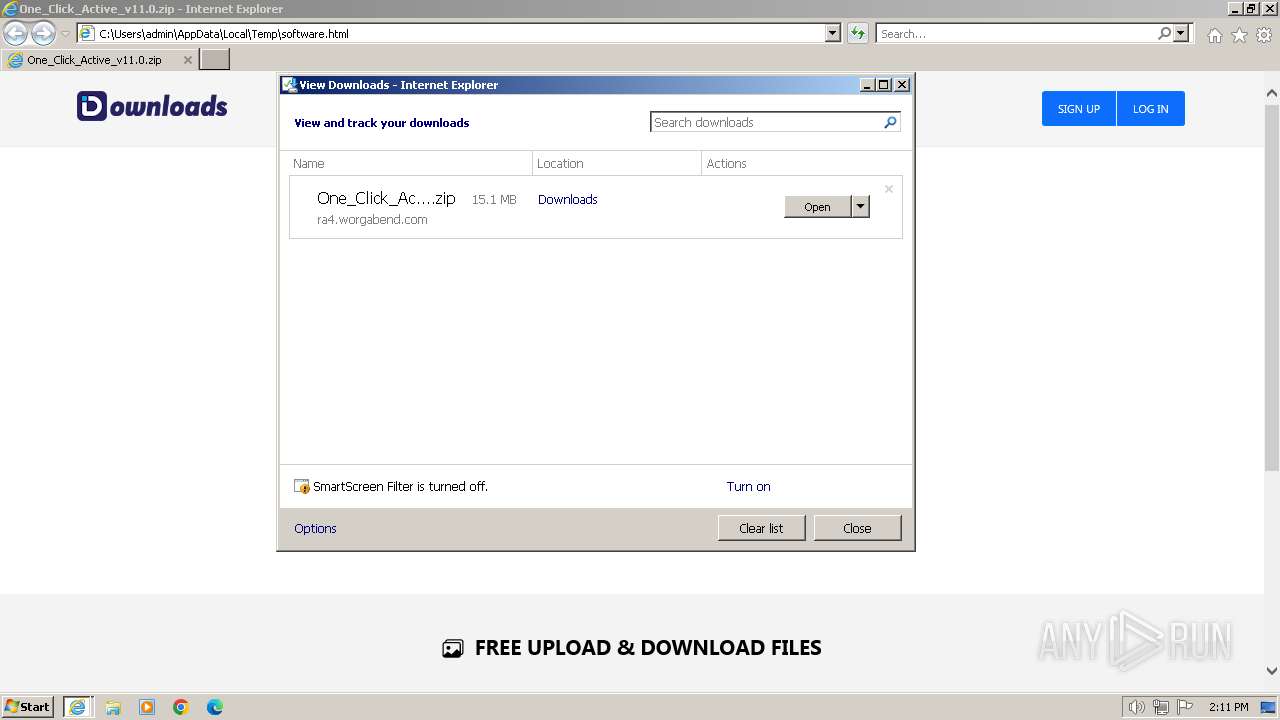Click LOG IN button on the page
This screenshot has width=1280, height=720.
pyautogui.click(x=1150, y=109)
